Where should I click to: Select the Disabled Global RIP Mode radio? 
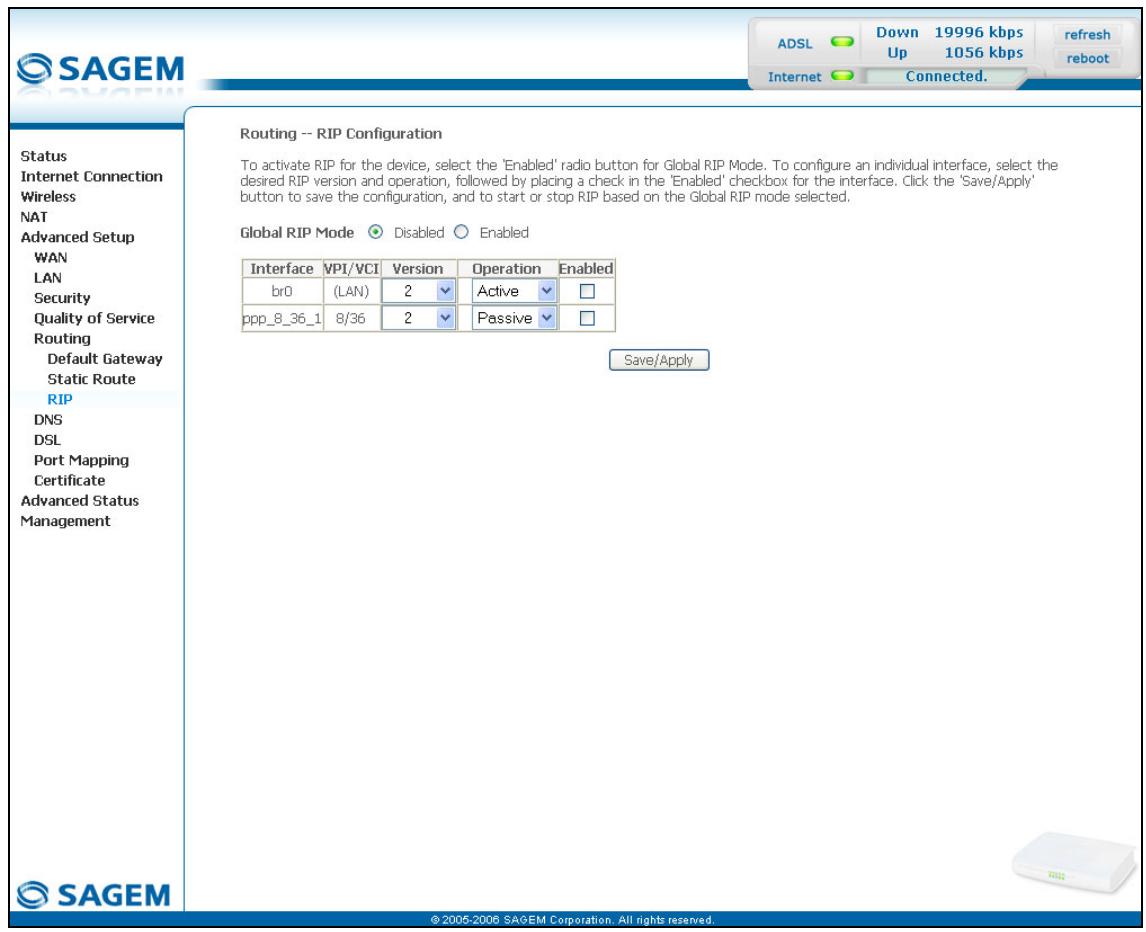[376, 232]
